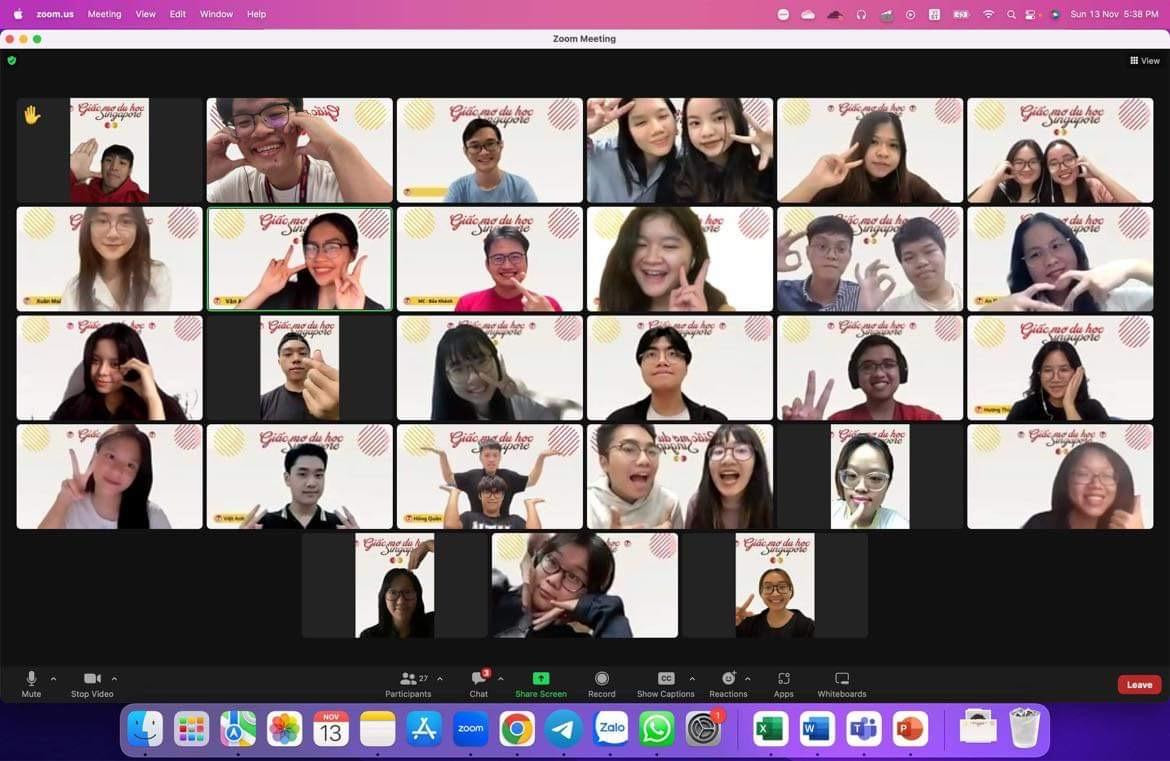The height and width of the screenshot is (761, 1170).
Task: Start sharing with Share Screen
Action: click(541, 684)
